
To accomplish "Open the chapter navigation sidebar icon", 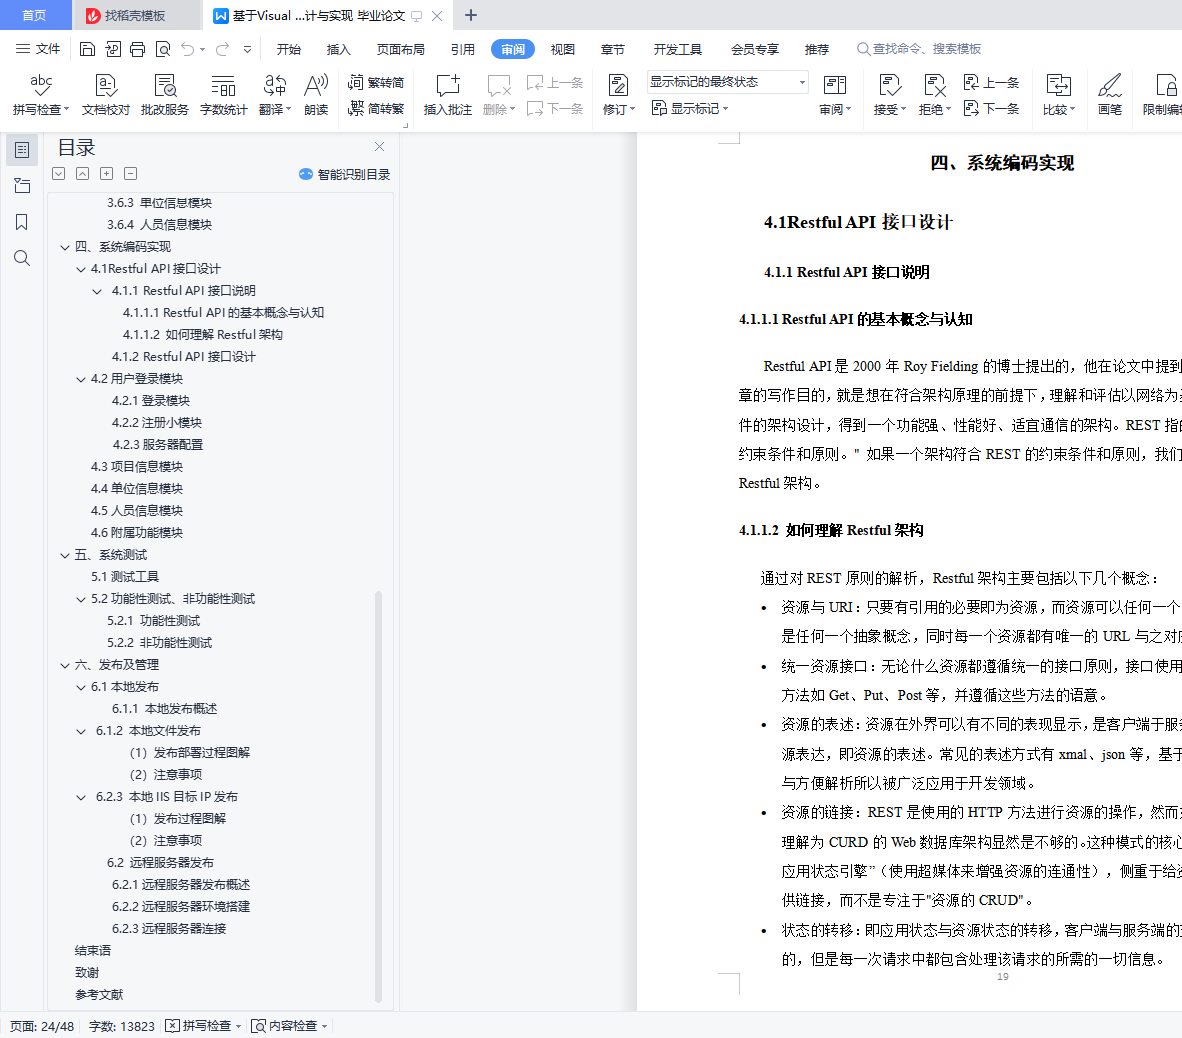I will point(22,185).
